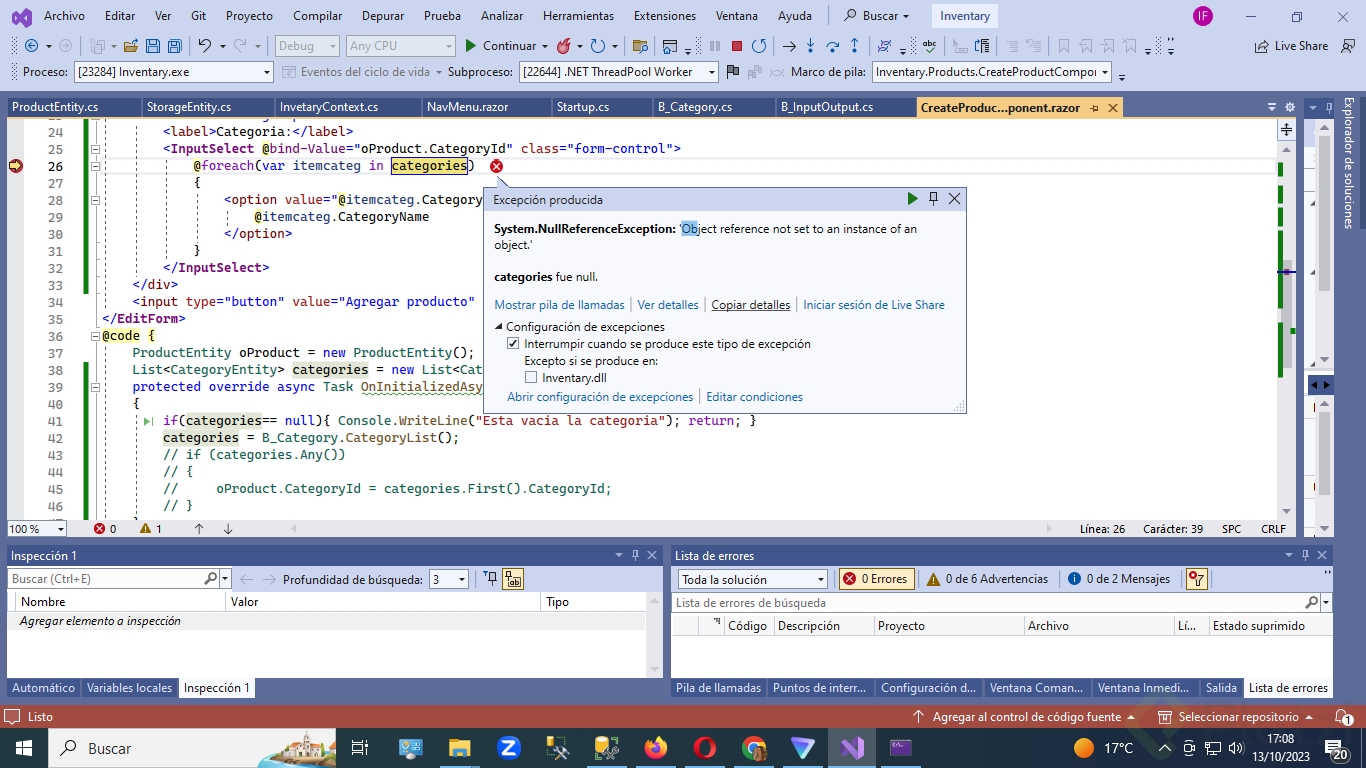1366x768 pixels.
Task: Click the 'Ver detalles' link
Action: click(x=667, y=305)
